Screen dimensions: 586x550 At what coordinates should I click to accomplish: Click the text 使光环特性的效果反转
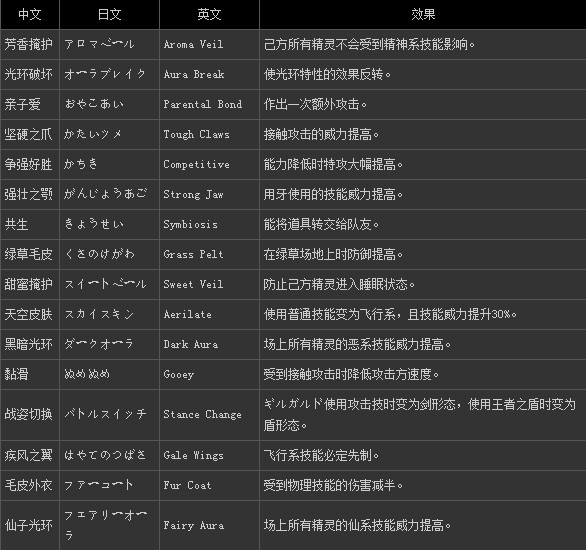coord(327,74)
